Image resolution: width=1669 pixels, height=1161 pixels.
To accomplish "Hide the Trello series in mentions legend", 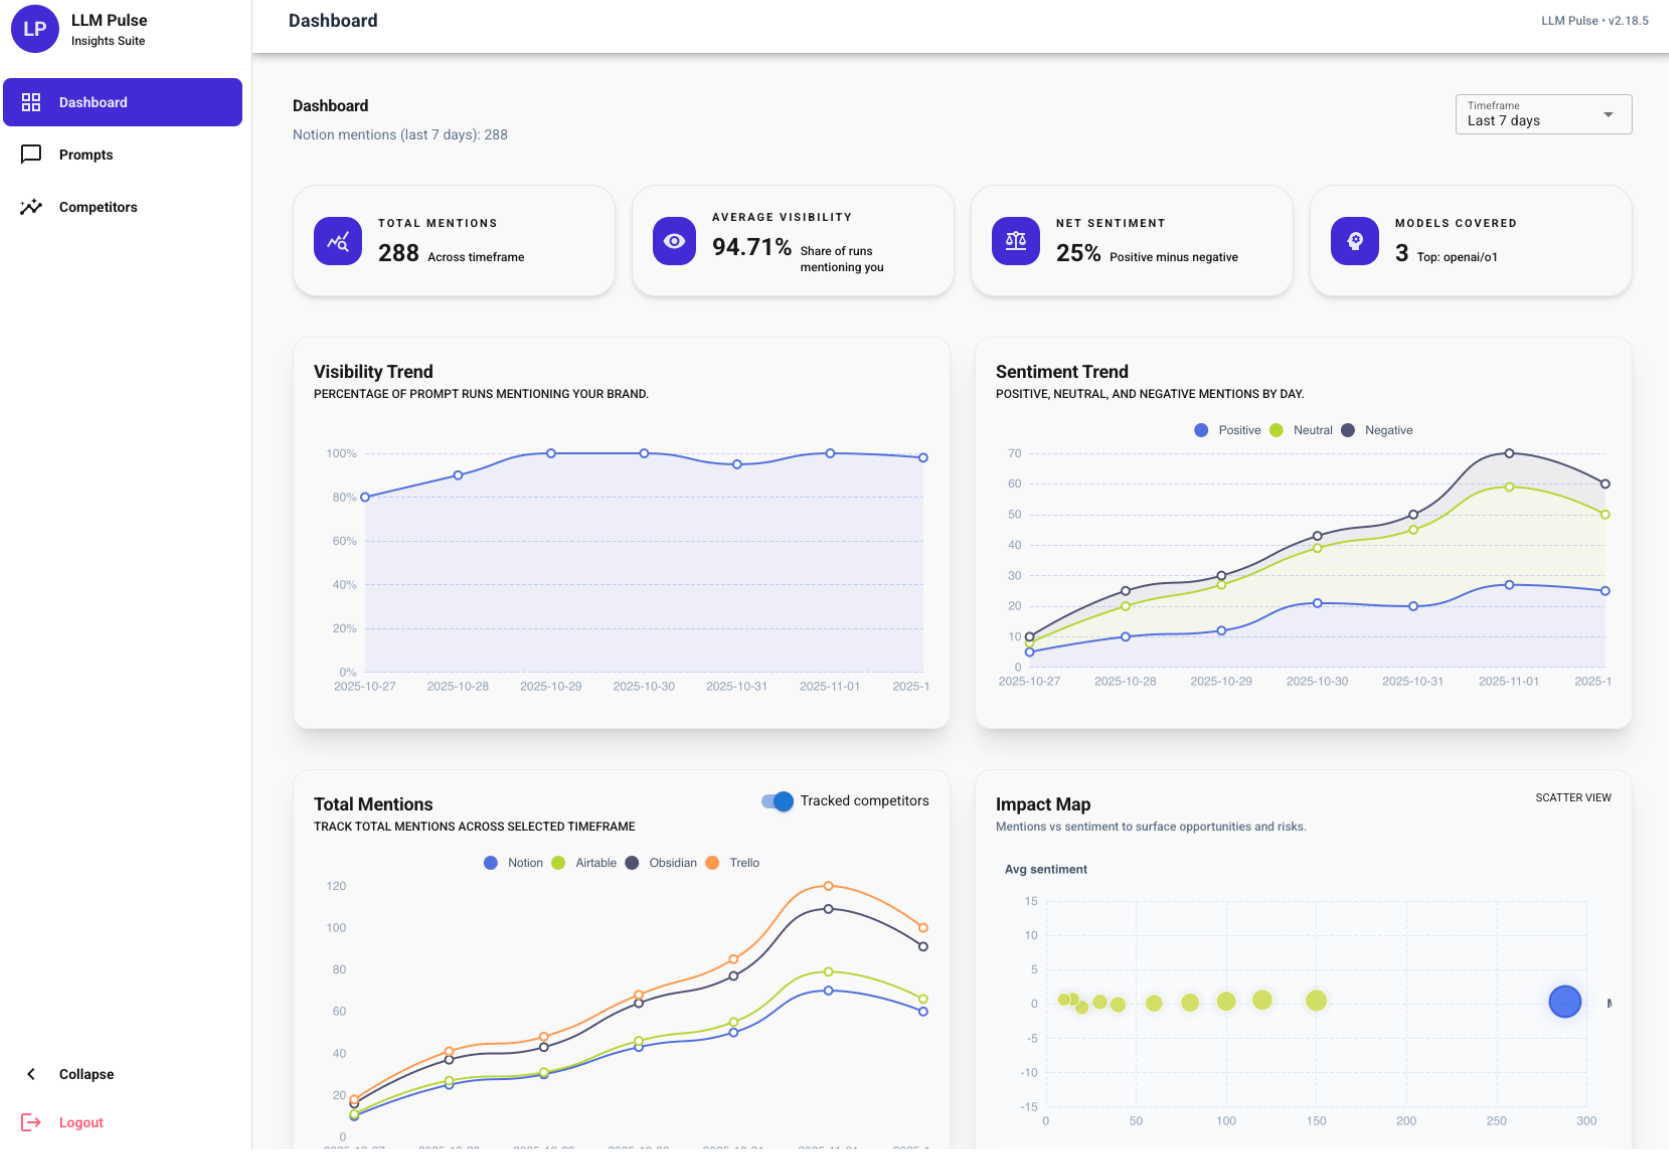I will (733, 863).
